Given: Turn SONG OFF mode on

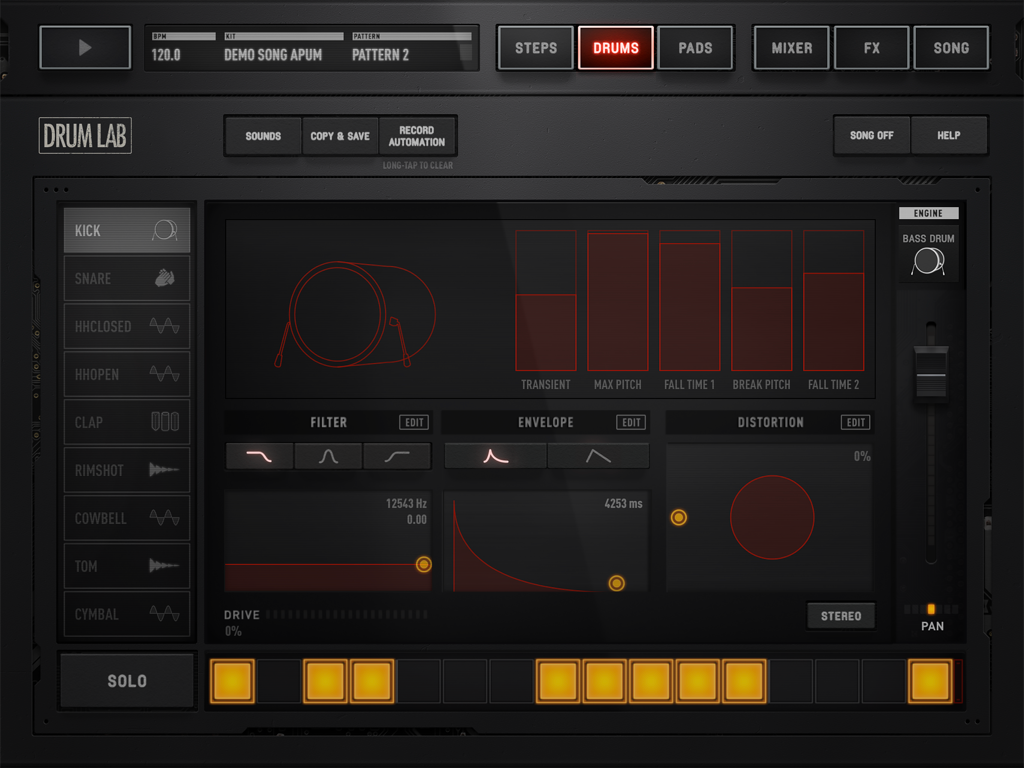Looking at the screenshot, I should [x=871, y=135].
